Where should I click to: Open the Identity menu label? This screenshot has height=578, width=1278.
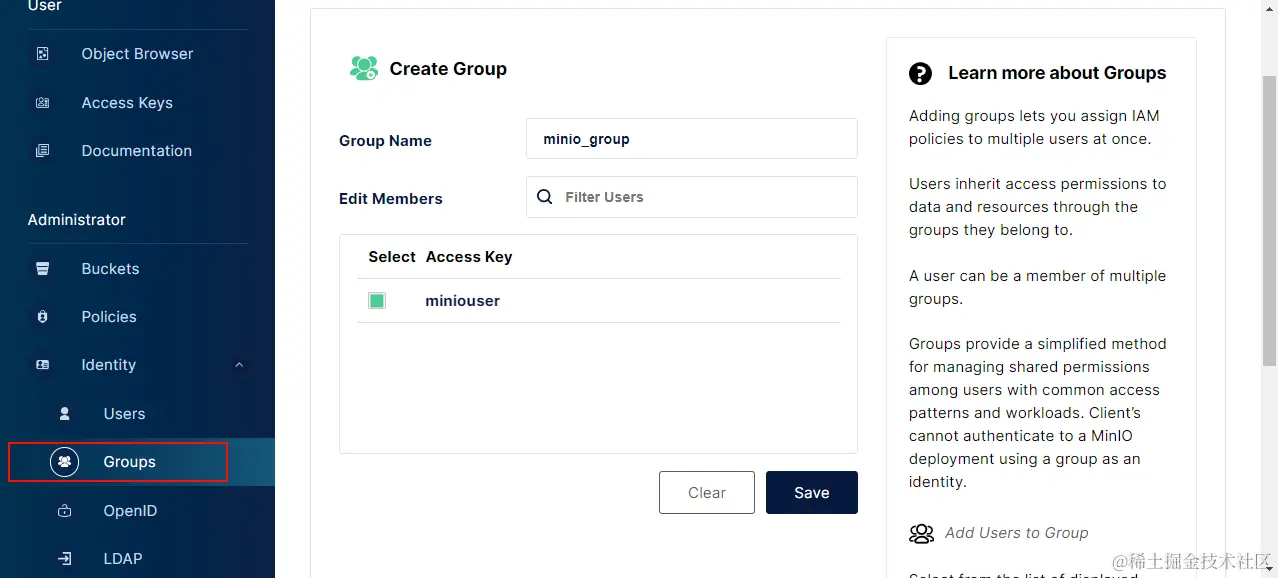108,365
